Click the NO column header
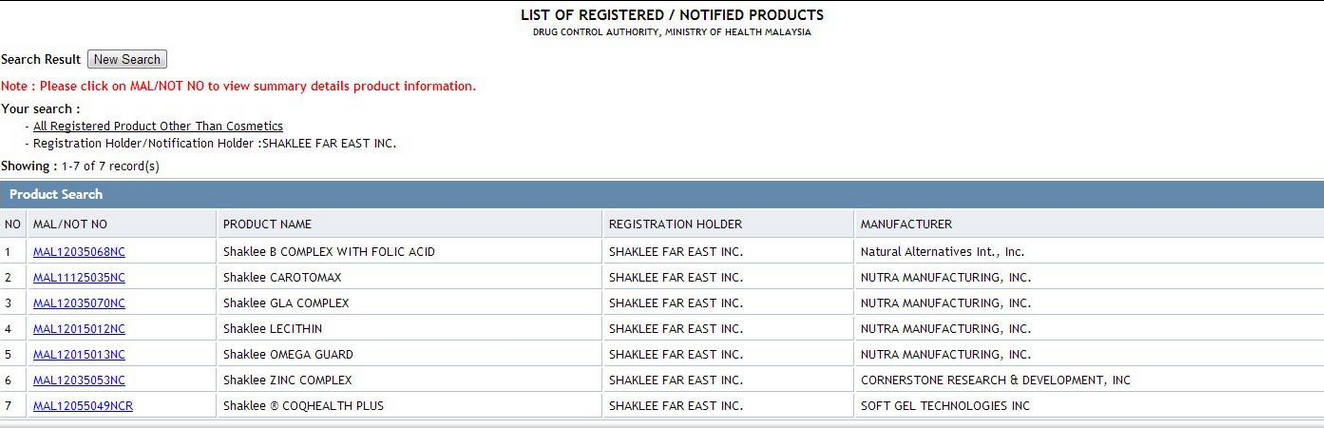This screenshot has width=1324, height=431. pyautogui.click(x=13, y=224)
